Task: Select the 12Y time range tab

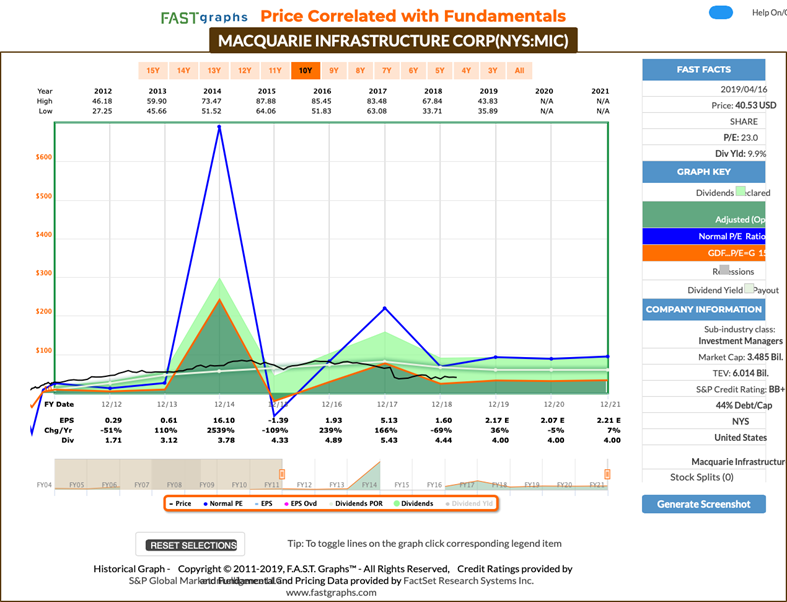Action: click(x=245, y=71)
